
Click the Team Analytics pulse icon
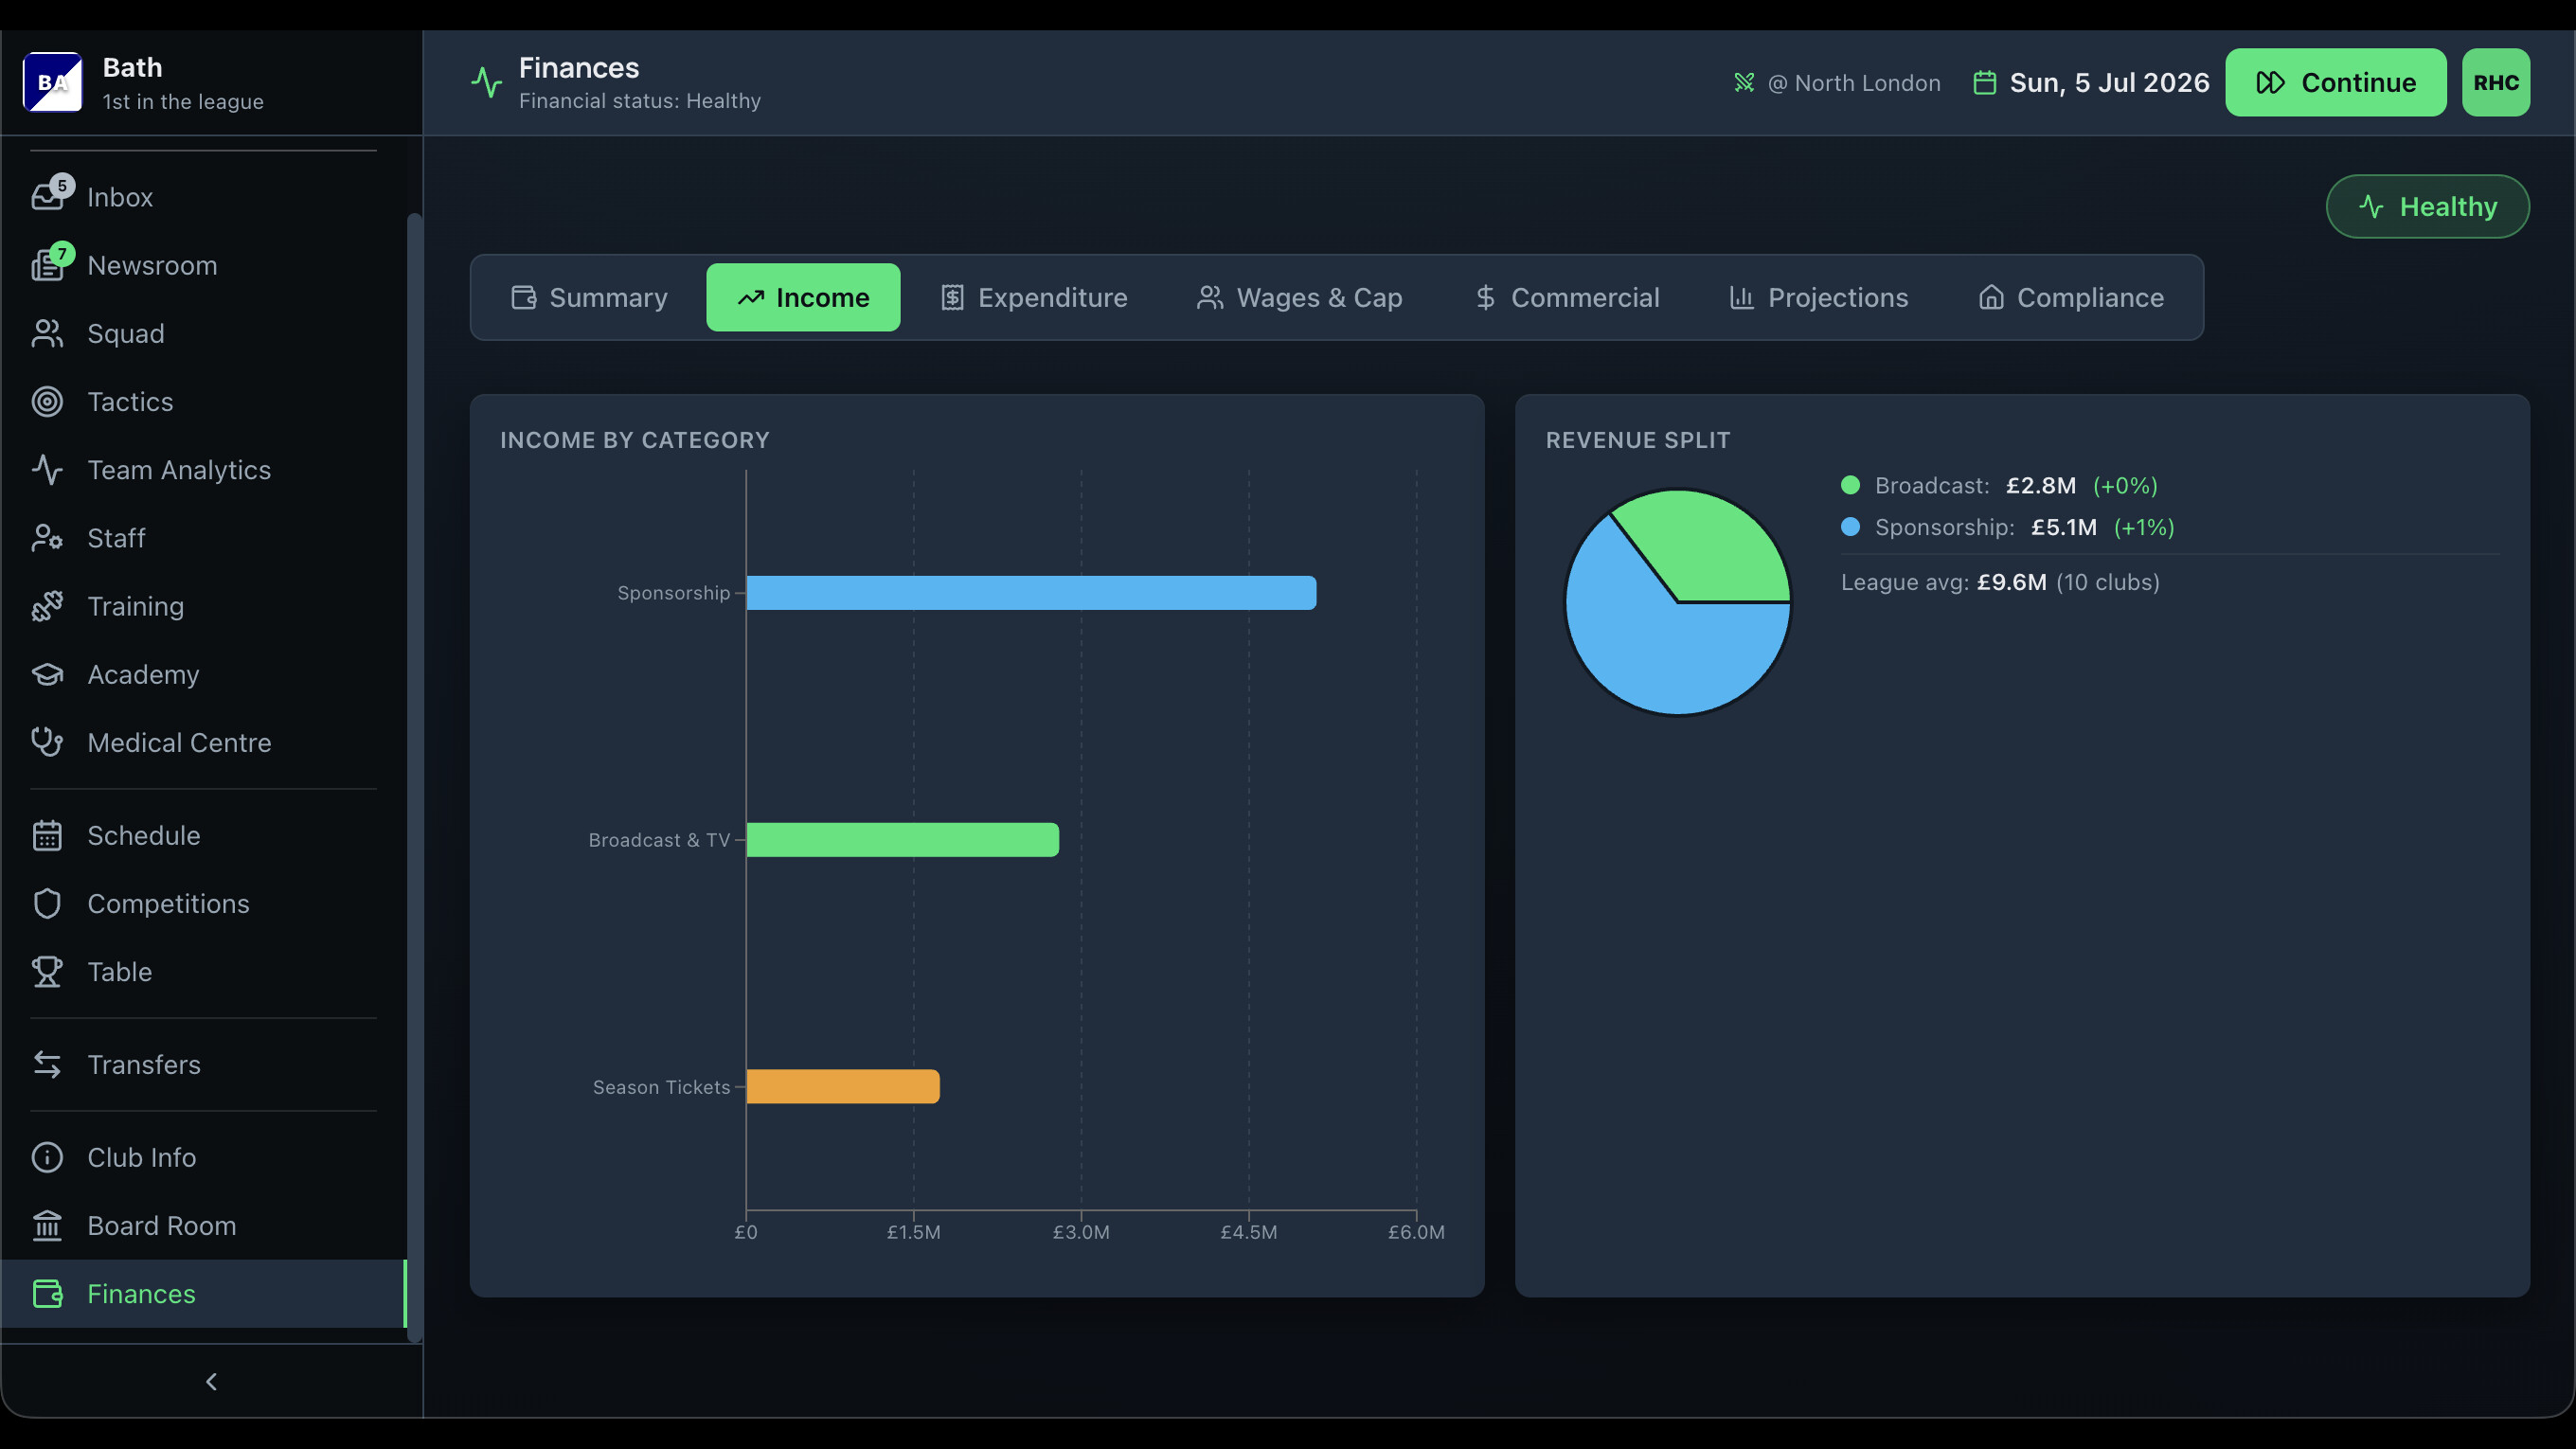tap(47, 469)
